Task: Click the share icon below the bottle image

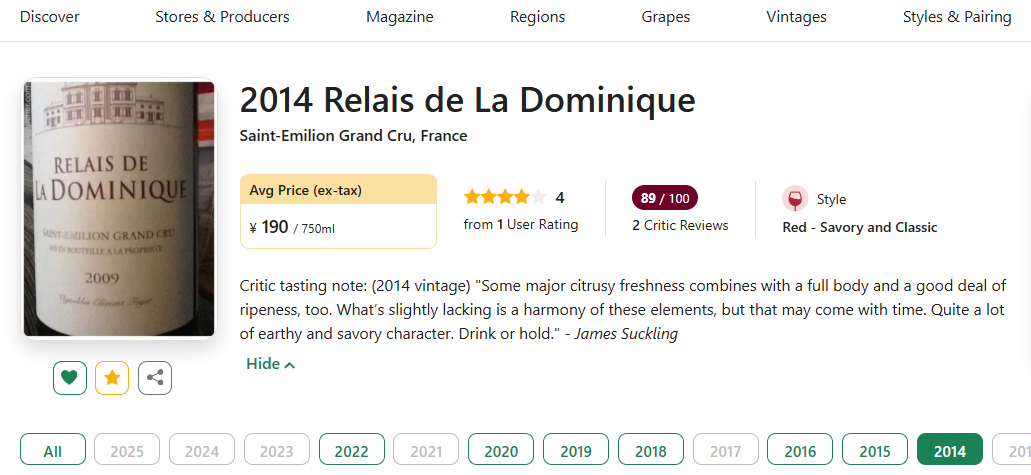Action: [x=155, y=378]
